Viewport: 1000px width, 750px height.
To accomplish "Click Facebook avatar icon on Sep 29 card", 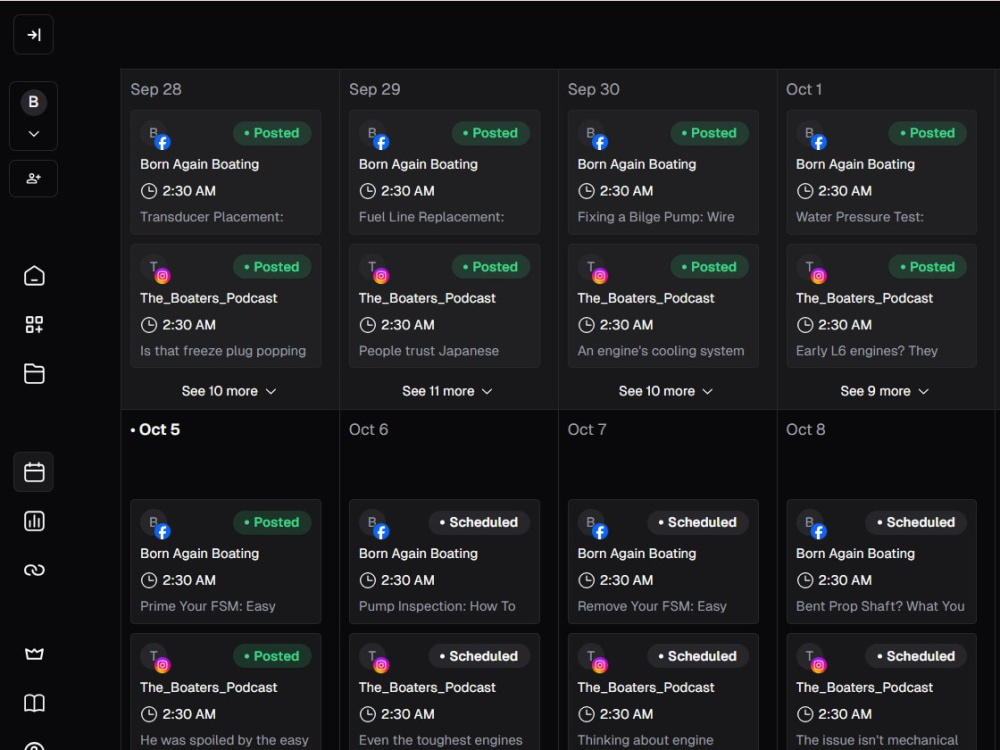I will click(374, 135).
